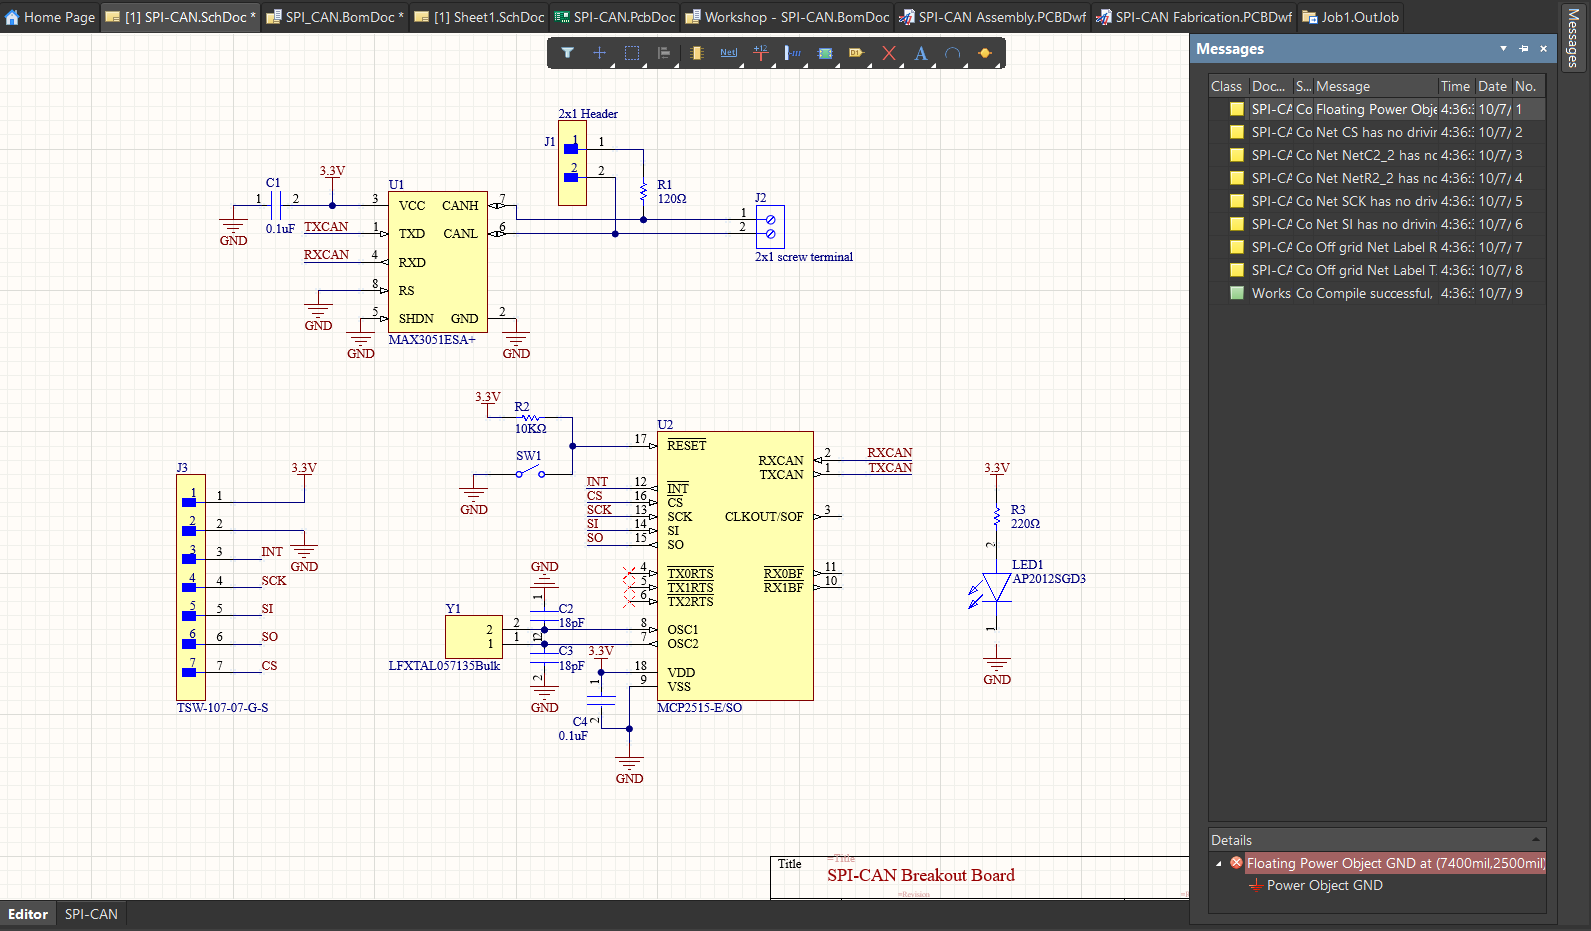Select the SPI-CAN sheet tab at bottom
Viewport: 1591px width, 931px height.
pyautogui.click(x=91, y=914)
